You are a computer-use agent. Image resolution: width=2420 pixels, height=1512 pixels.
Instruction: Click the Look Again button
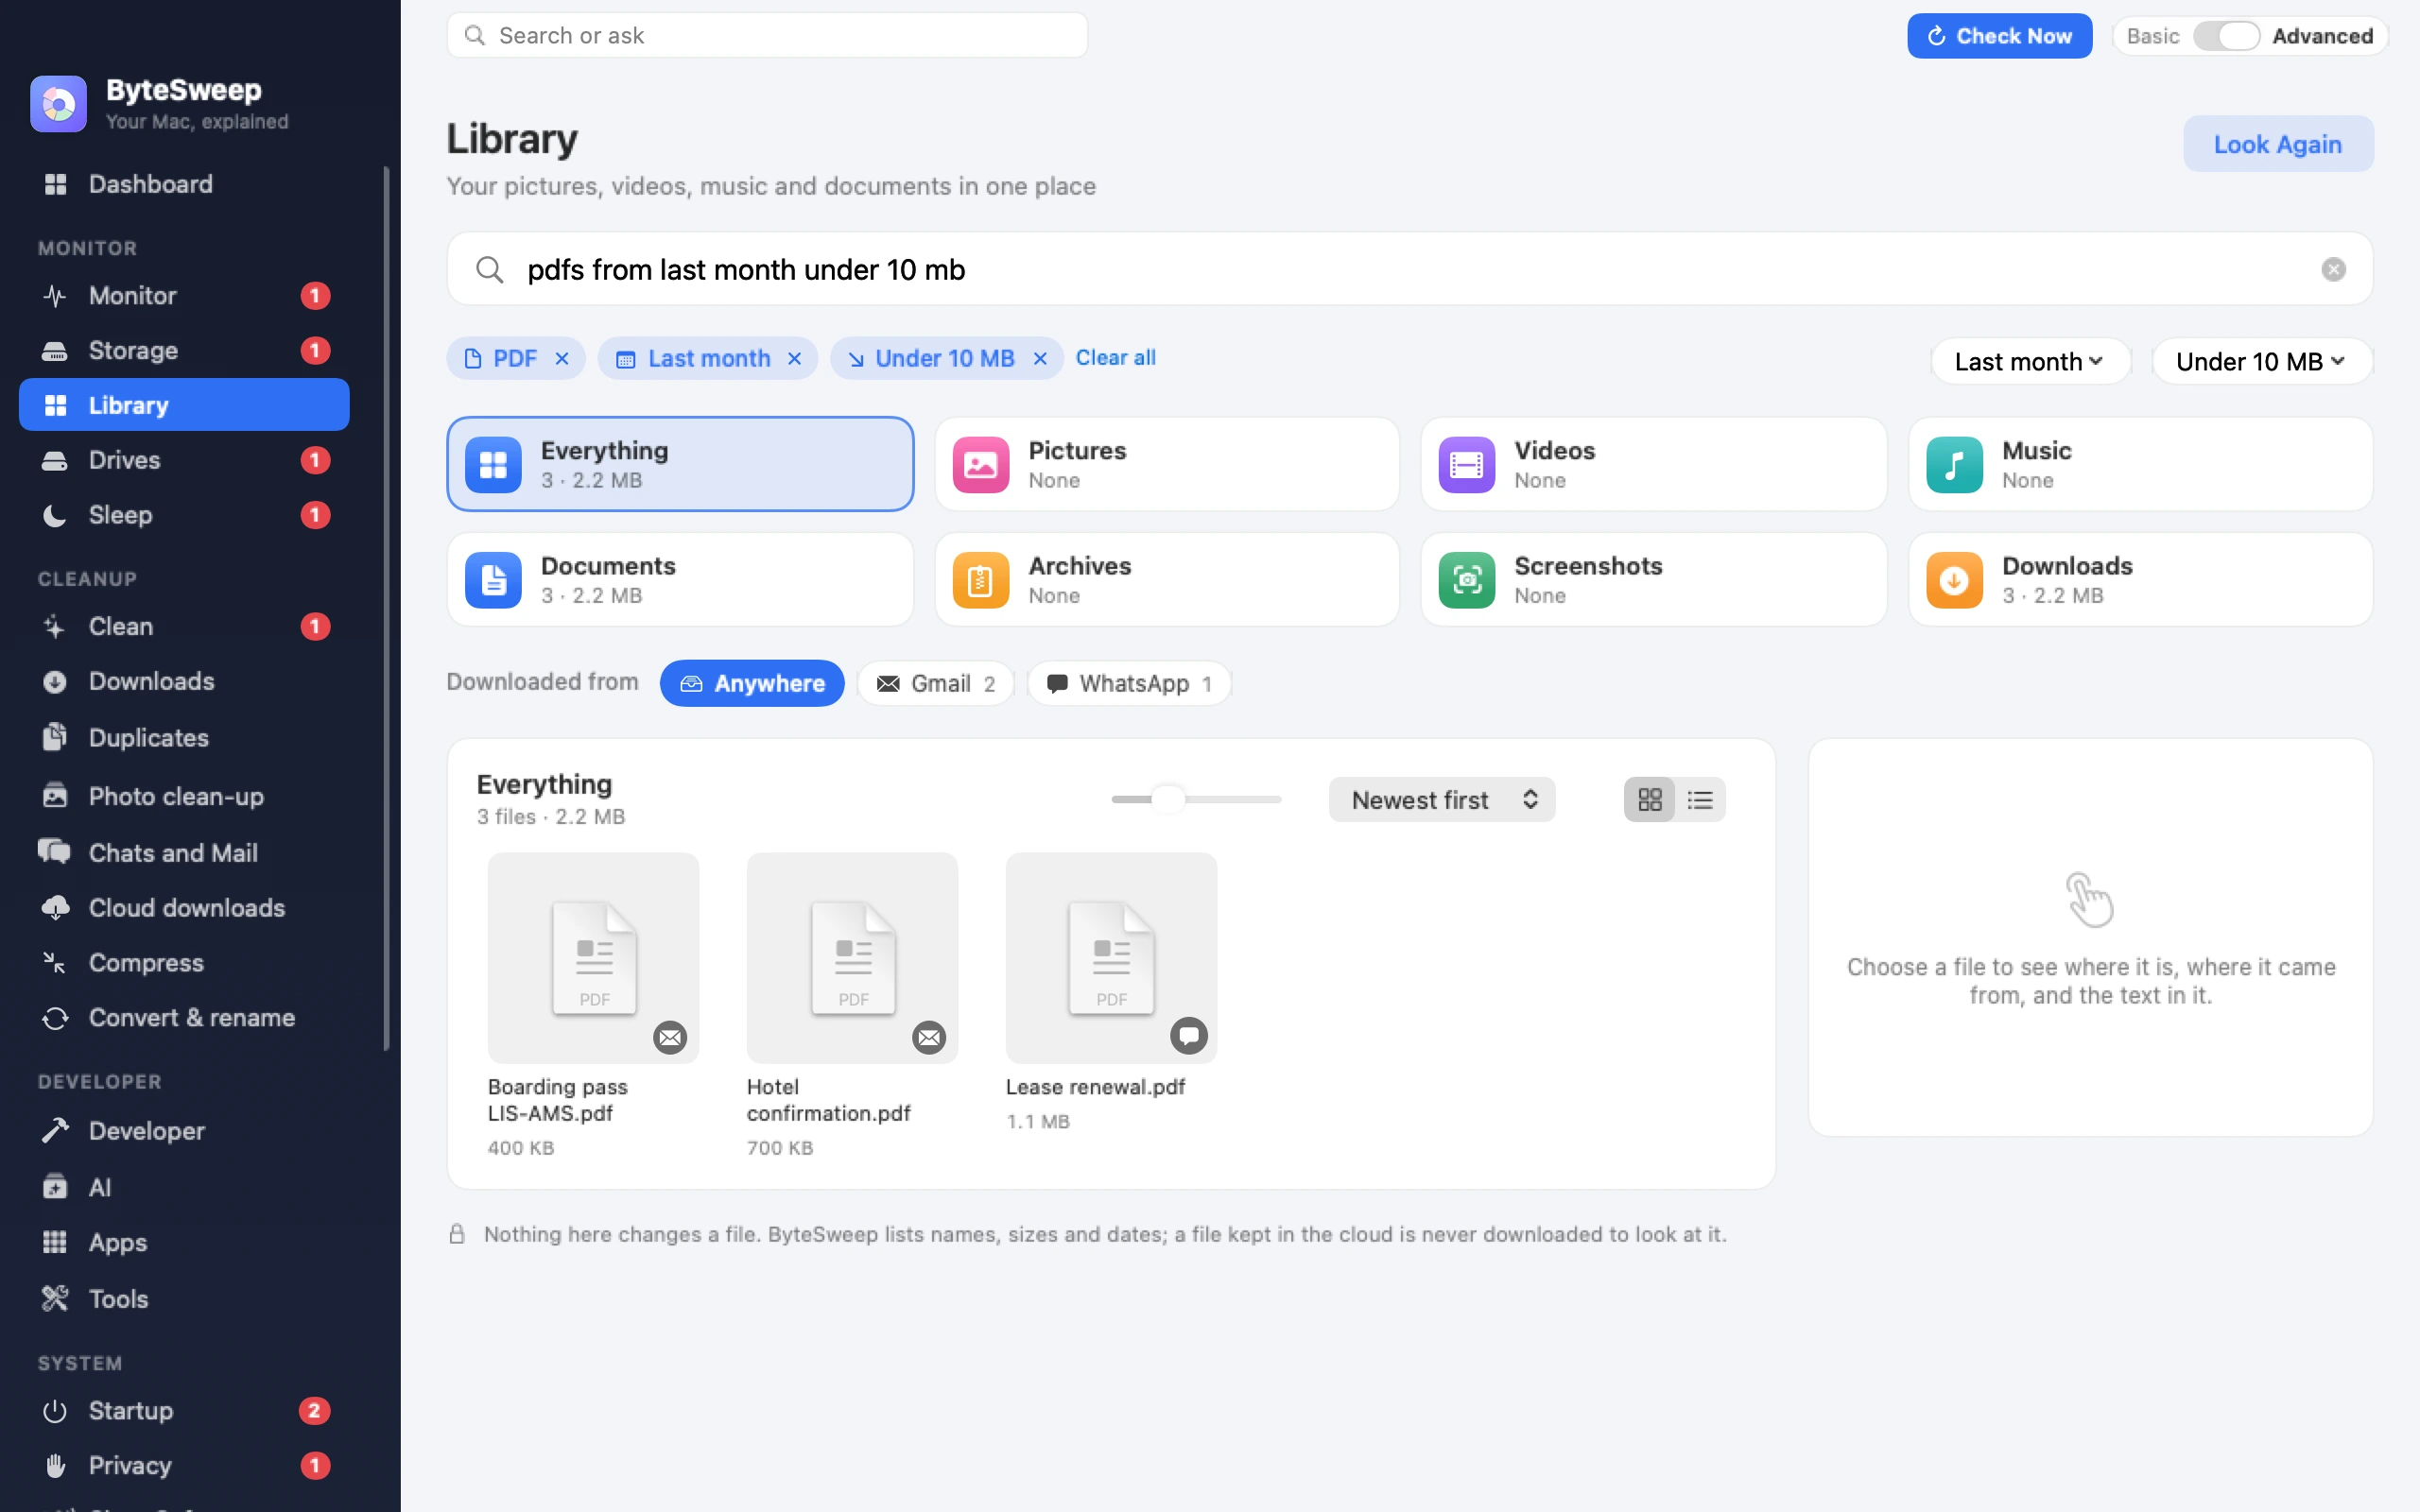[2278, 144]
